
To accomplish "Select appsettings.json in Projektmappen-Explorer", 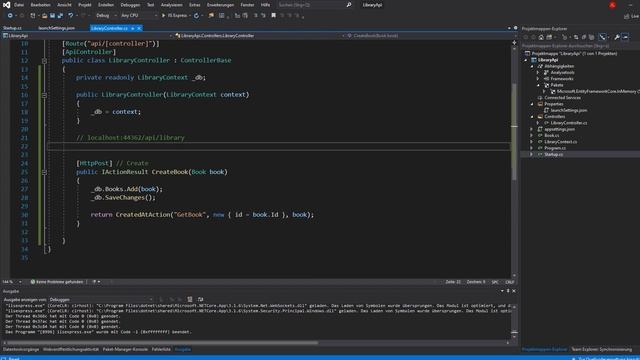I will pyautogui.click(x=559, y=129).
